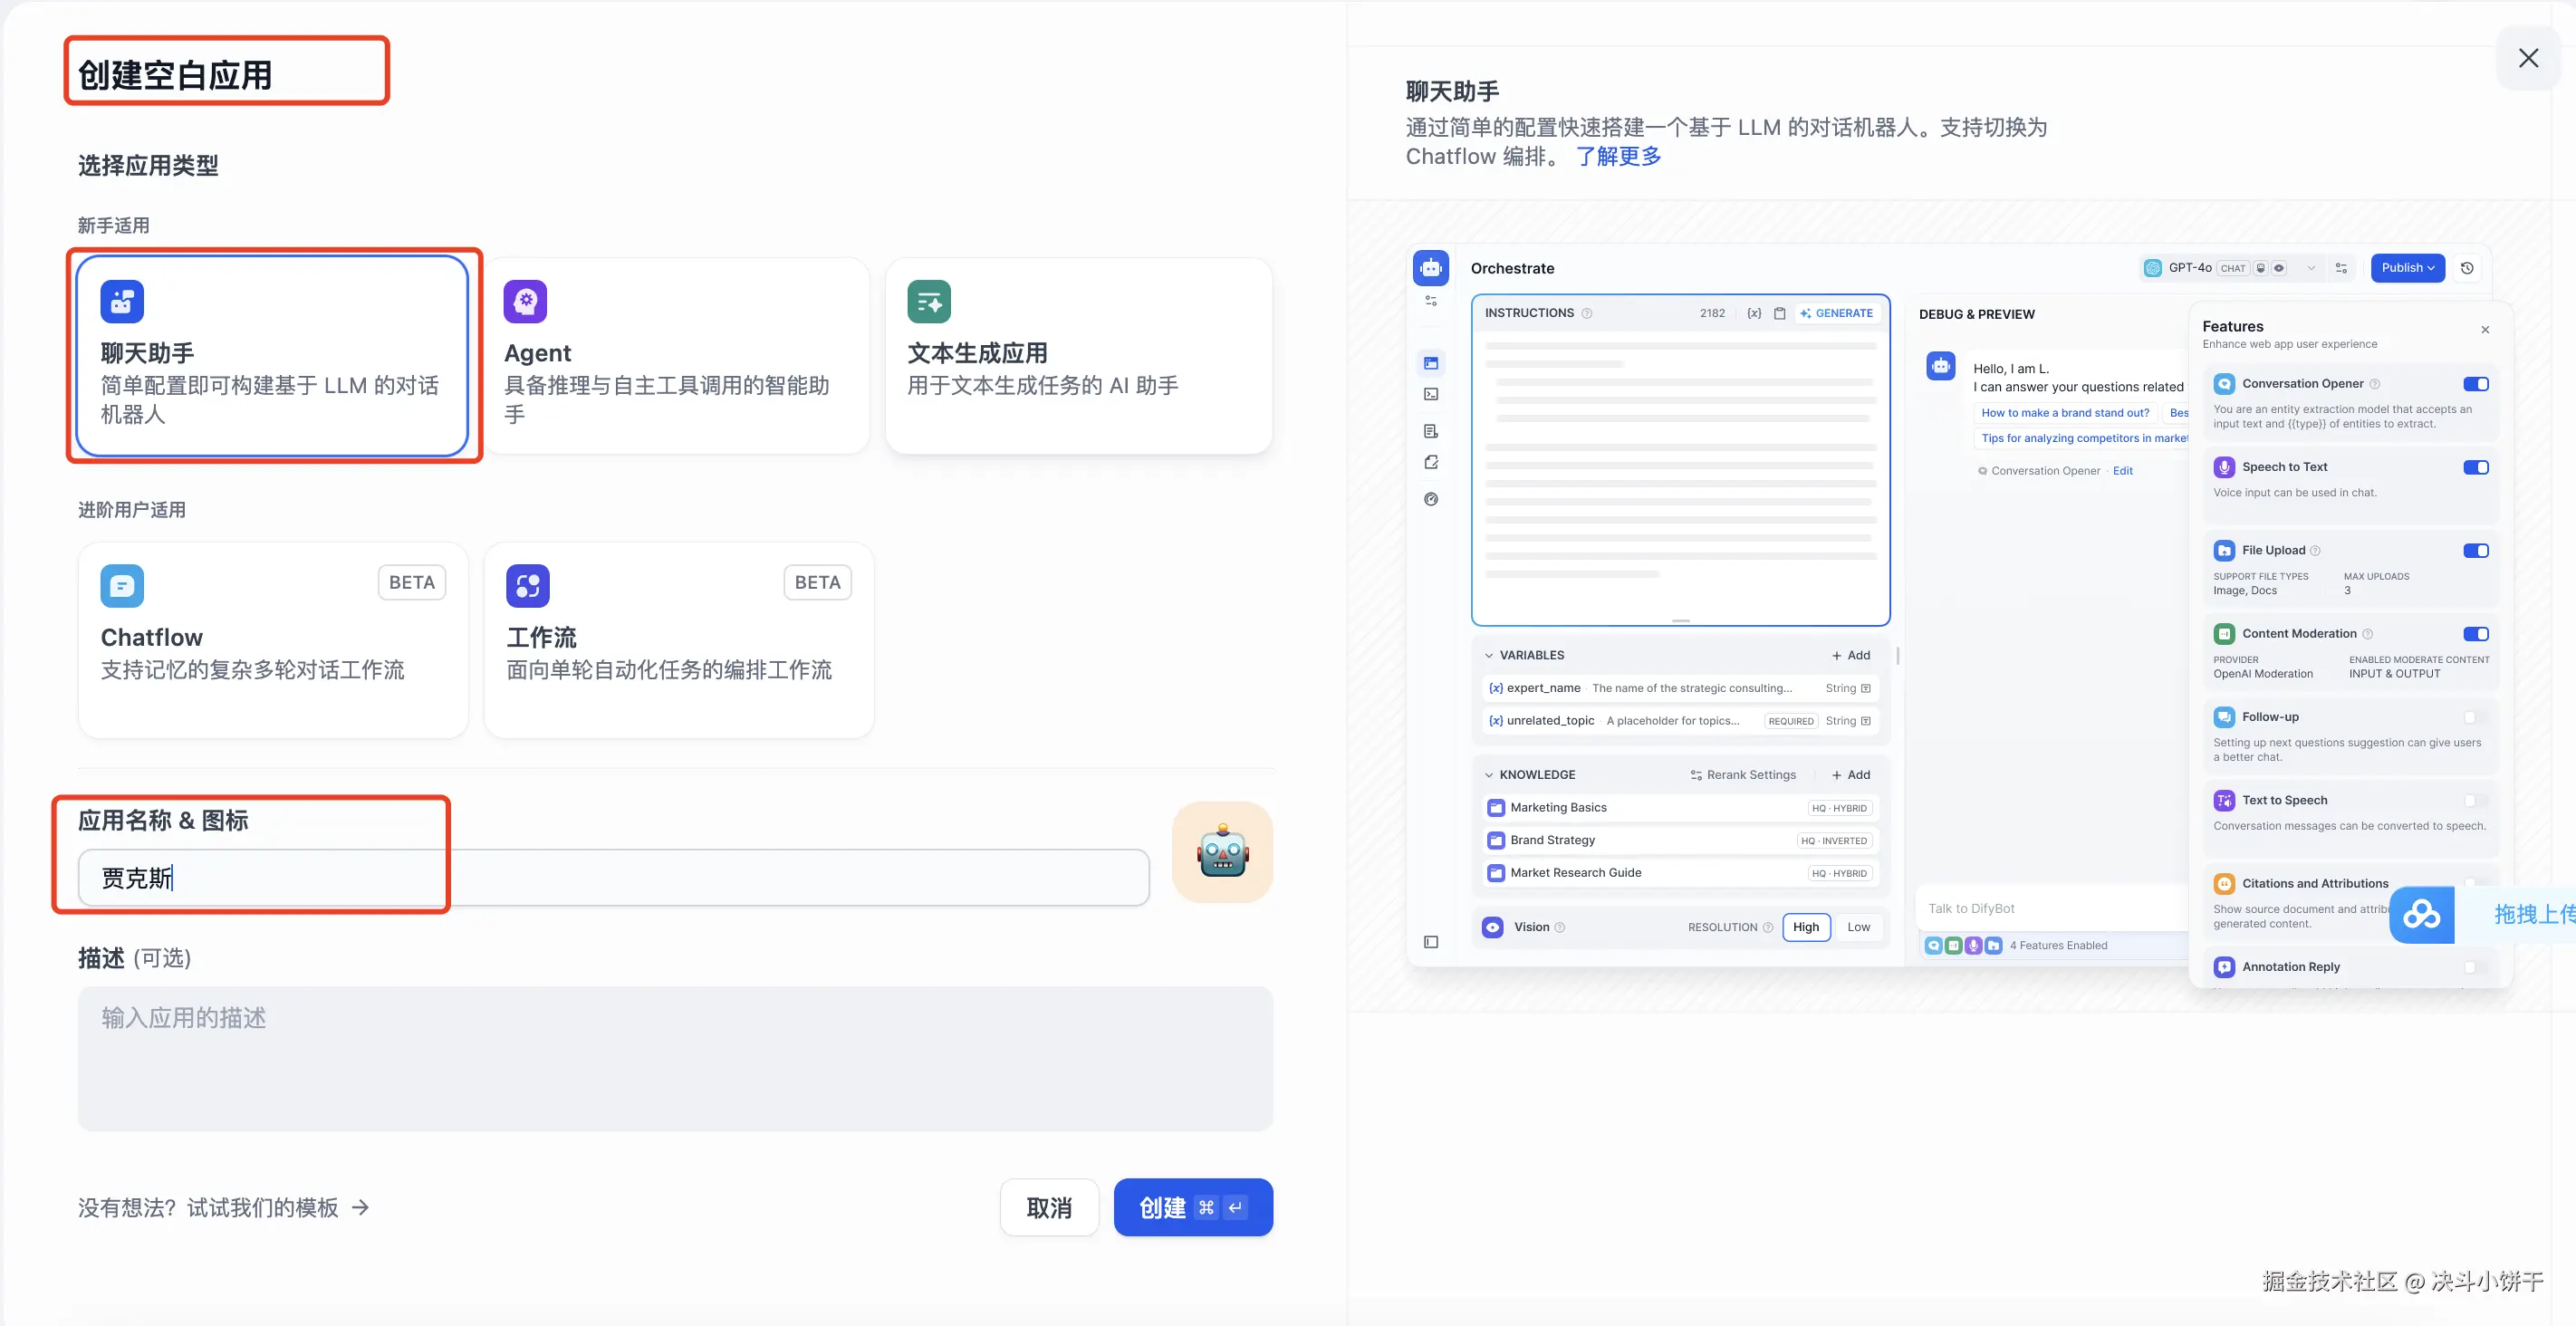
Task: Click the 文本生成应用 green icon
Action: pos(928,301)
